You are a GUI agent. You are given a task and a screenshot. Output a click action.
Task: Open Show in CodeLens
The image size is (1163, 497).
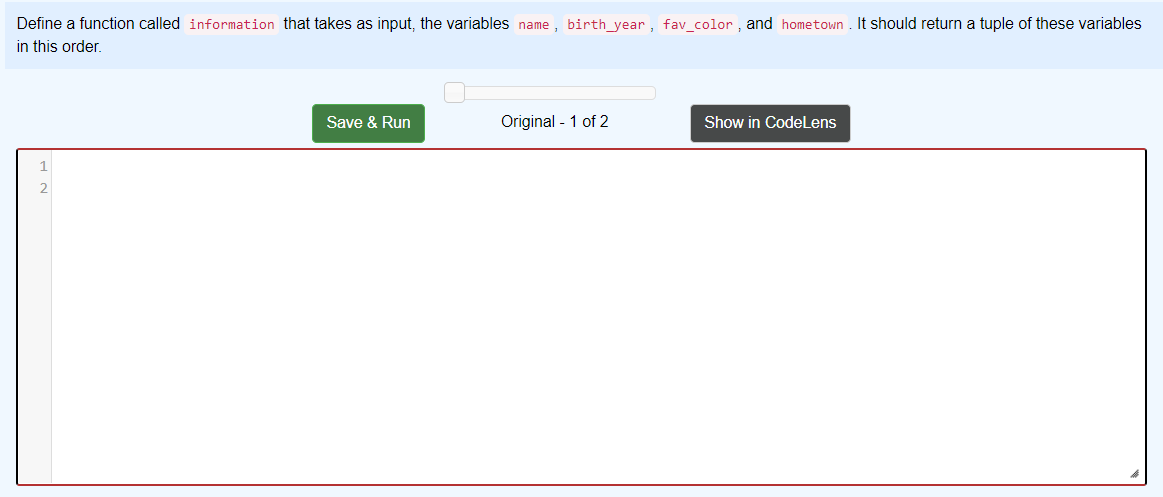point(770,123)
